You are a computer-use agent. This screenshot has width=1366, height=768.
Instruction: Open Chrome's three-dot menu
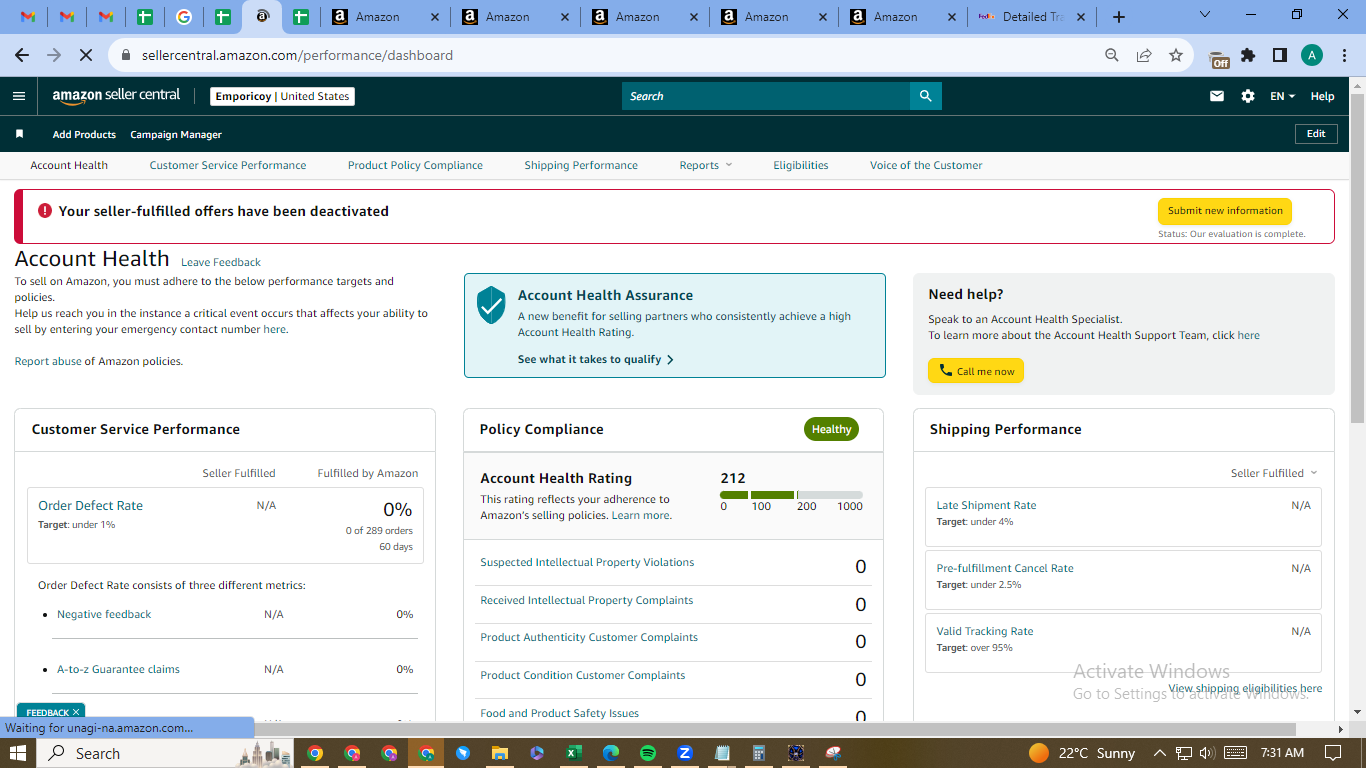(x=1344, y=55)
